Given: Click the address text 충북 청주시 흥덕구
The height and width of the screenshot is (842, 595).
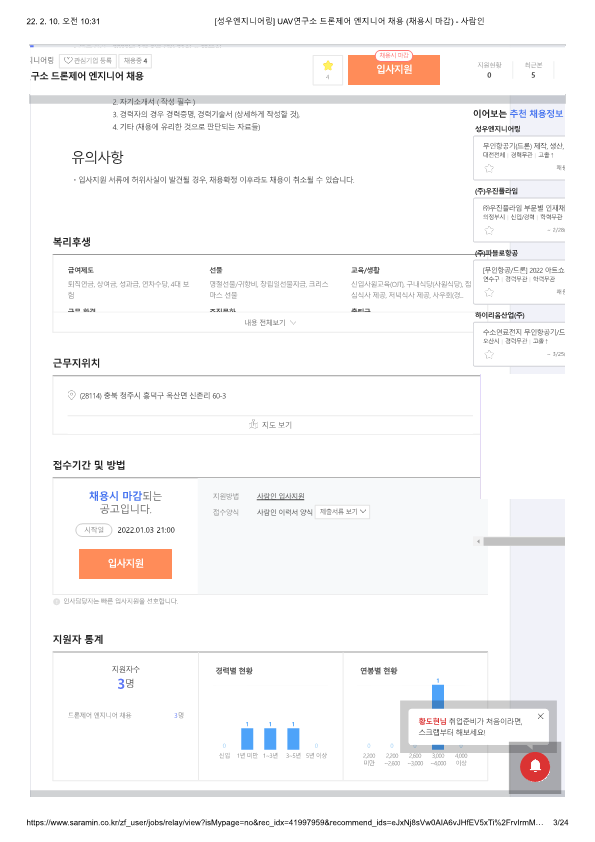Looking at the screenshot, I should [153, 396].
